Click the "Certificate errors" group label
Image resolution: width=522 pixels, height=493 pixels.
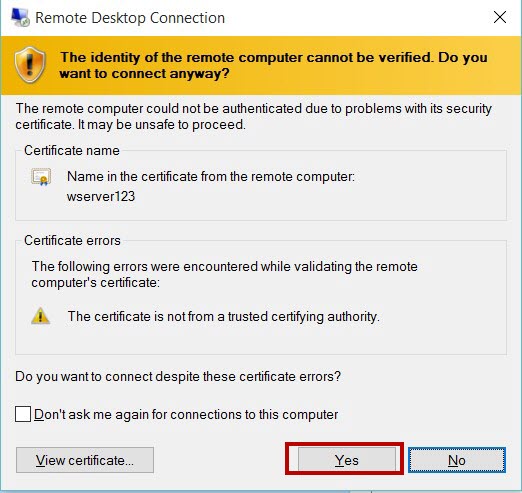72,240
